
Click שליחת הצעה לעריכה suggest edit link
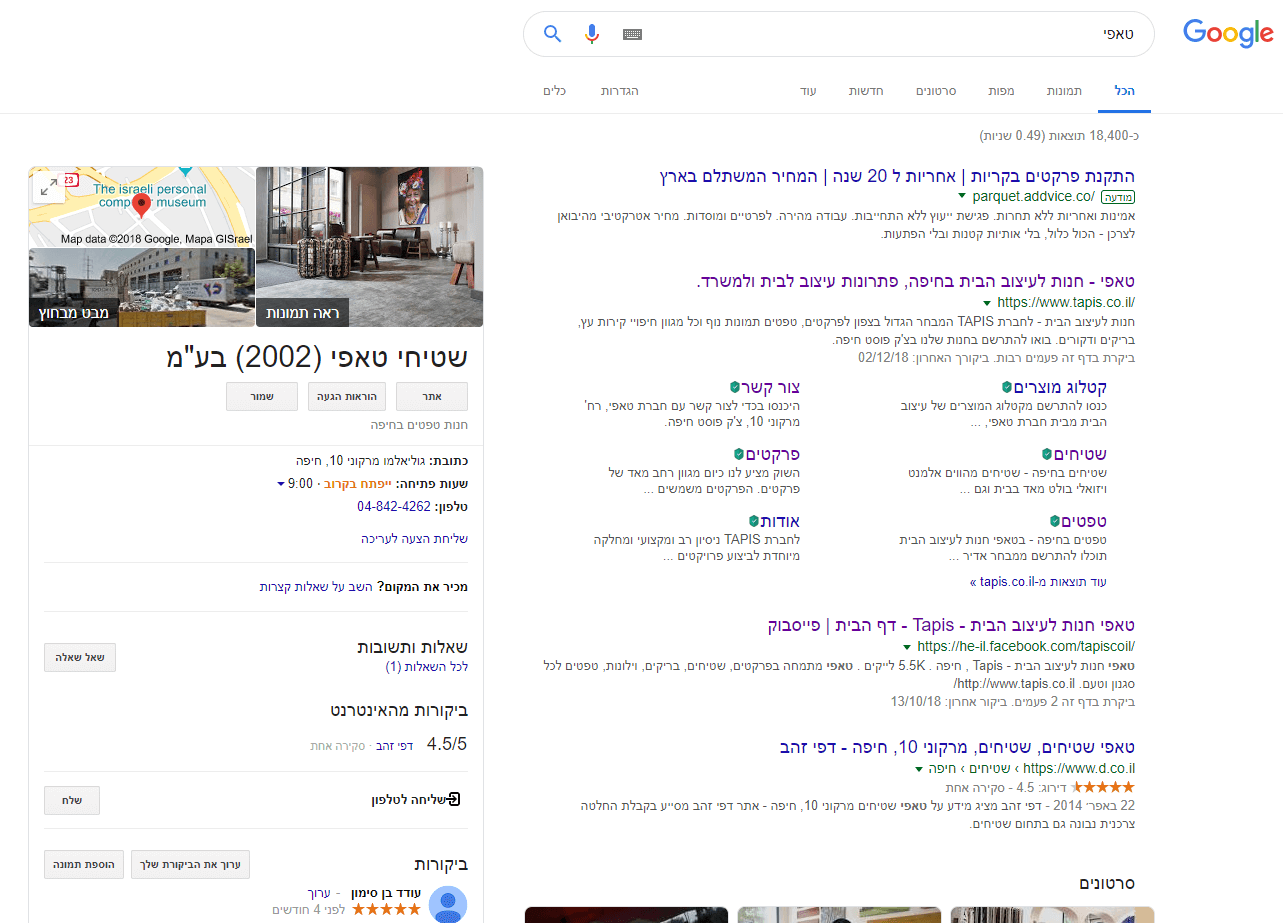414,538
